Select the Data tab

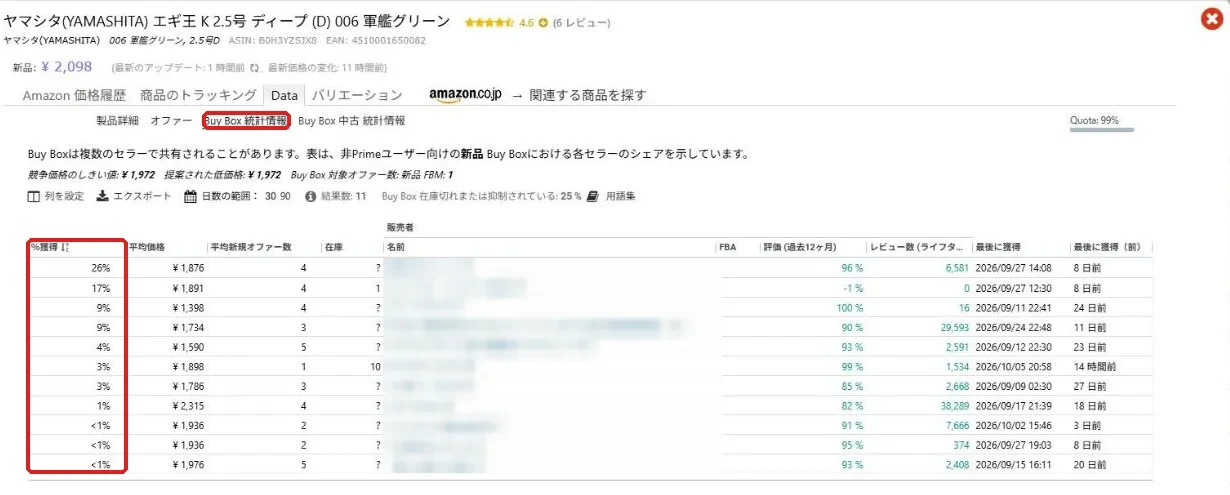tap(284, 96)
